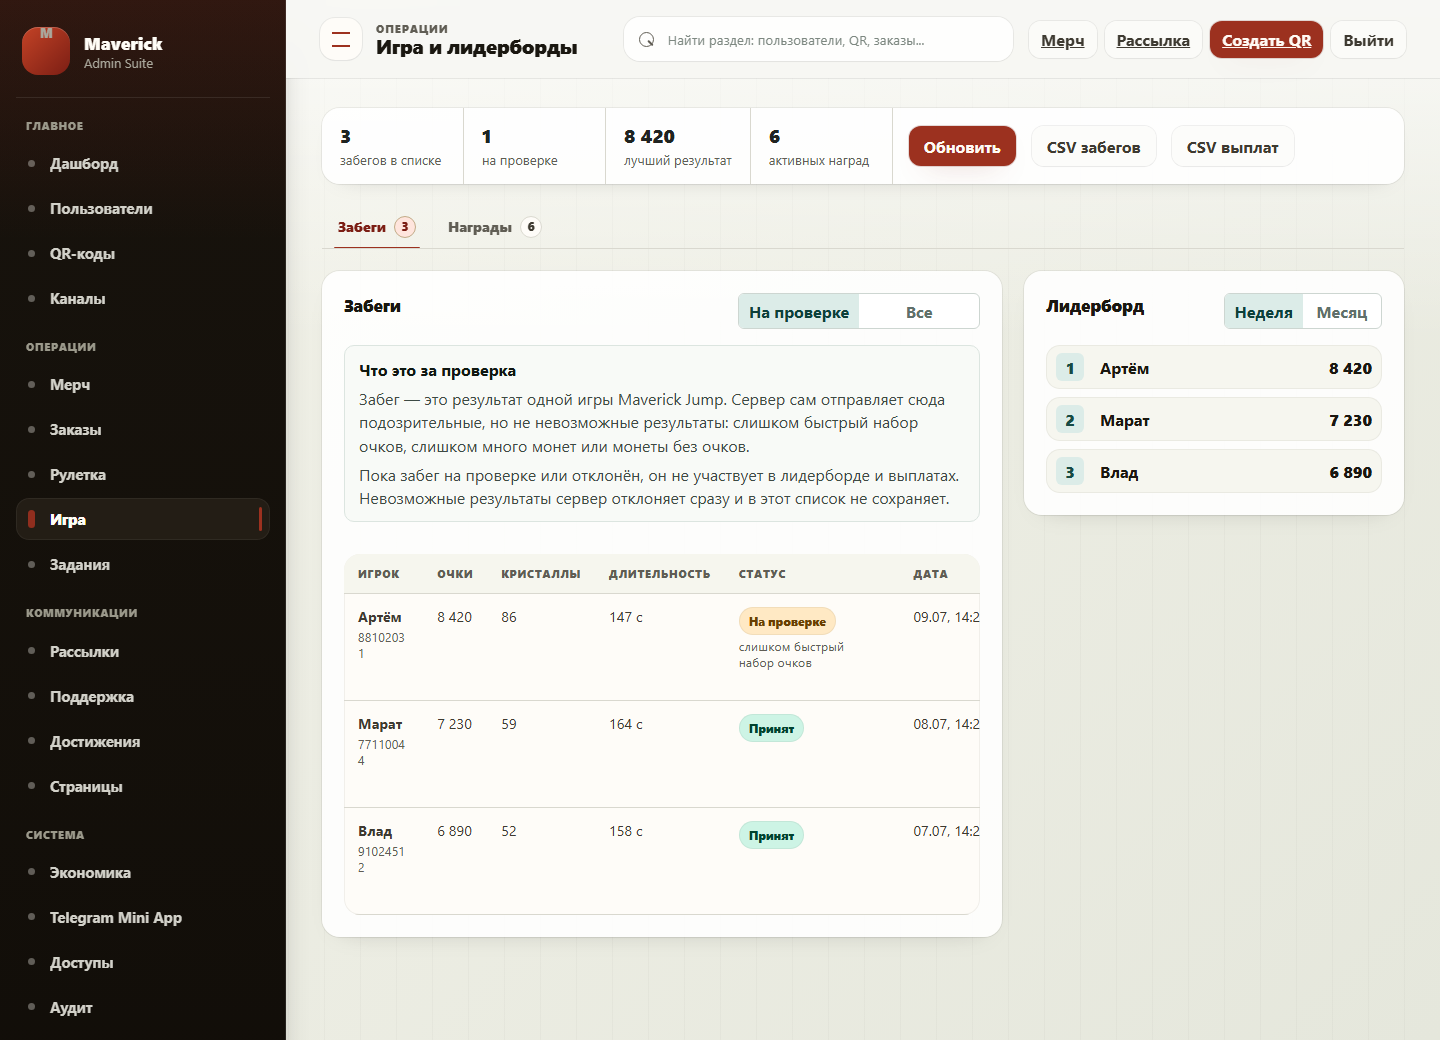The image size is (1440, 1040).
Task: Toggle runs filter to Все
Action: pos(919,312)
